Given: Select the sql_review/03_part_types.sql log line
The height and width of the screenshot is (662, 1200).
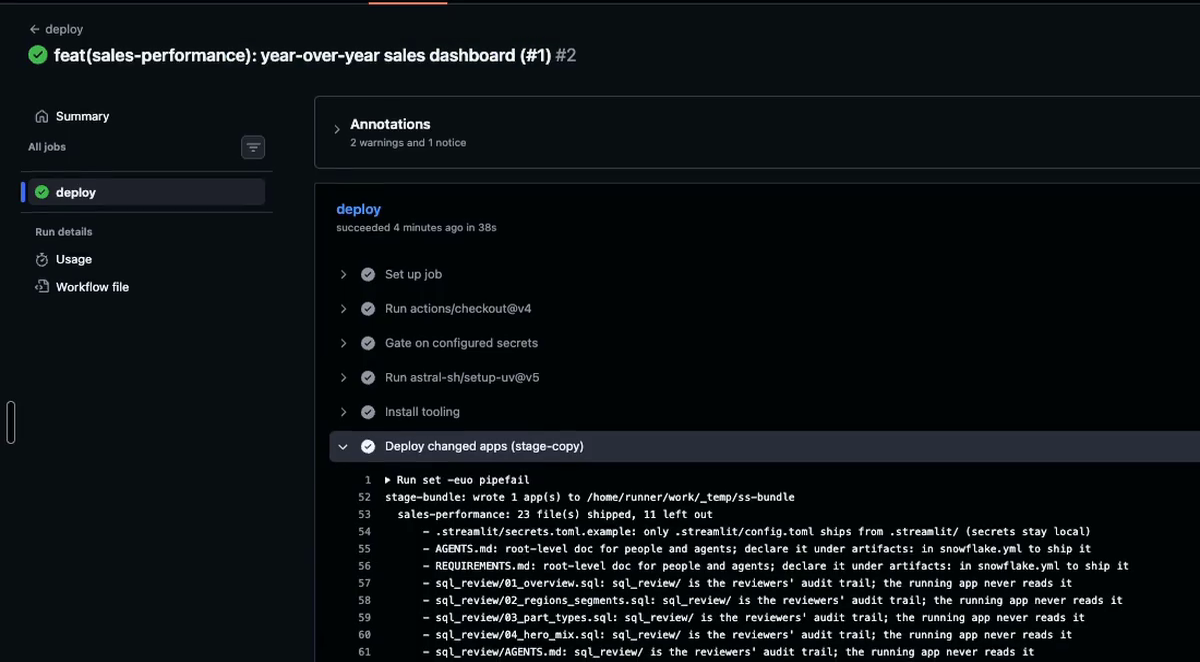Looking at the screenshot, I should point(754,617).
